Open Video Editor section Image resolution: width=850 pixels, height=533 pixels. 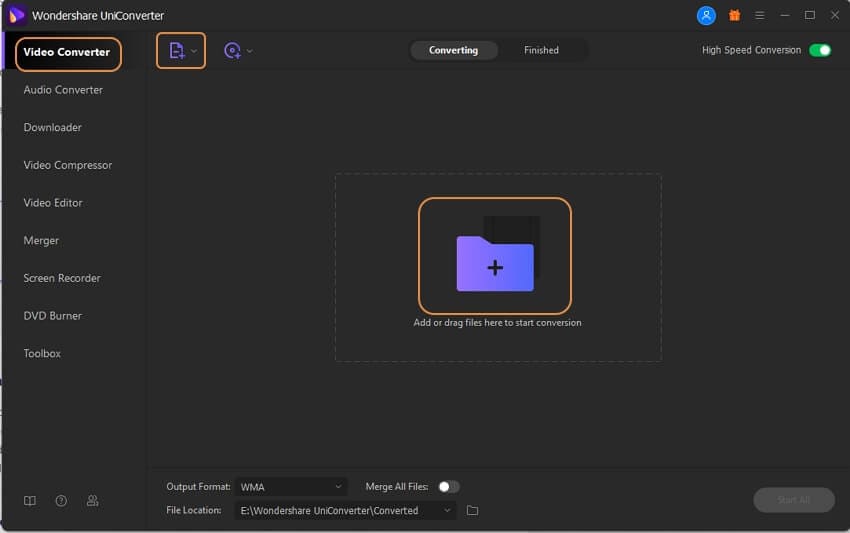tap(53, 203)
